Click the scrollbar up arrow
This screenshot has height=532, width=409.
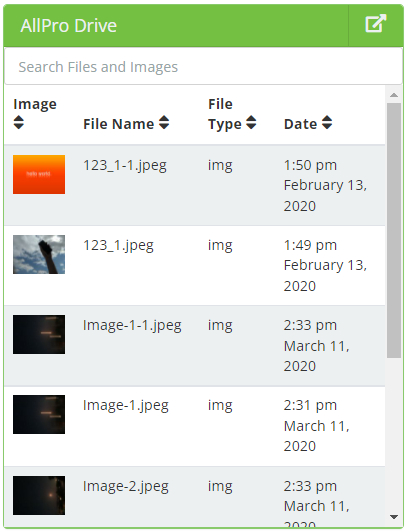click(394, 95)
